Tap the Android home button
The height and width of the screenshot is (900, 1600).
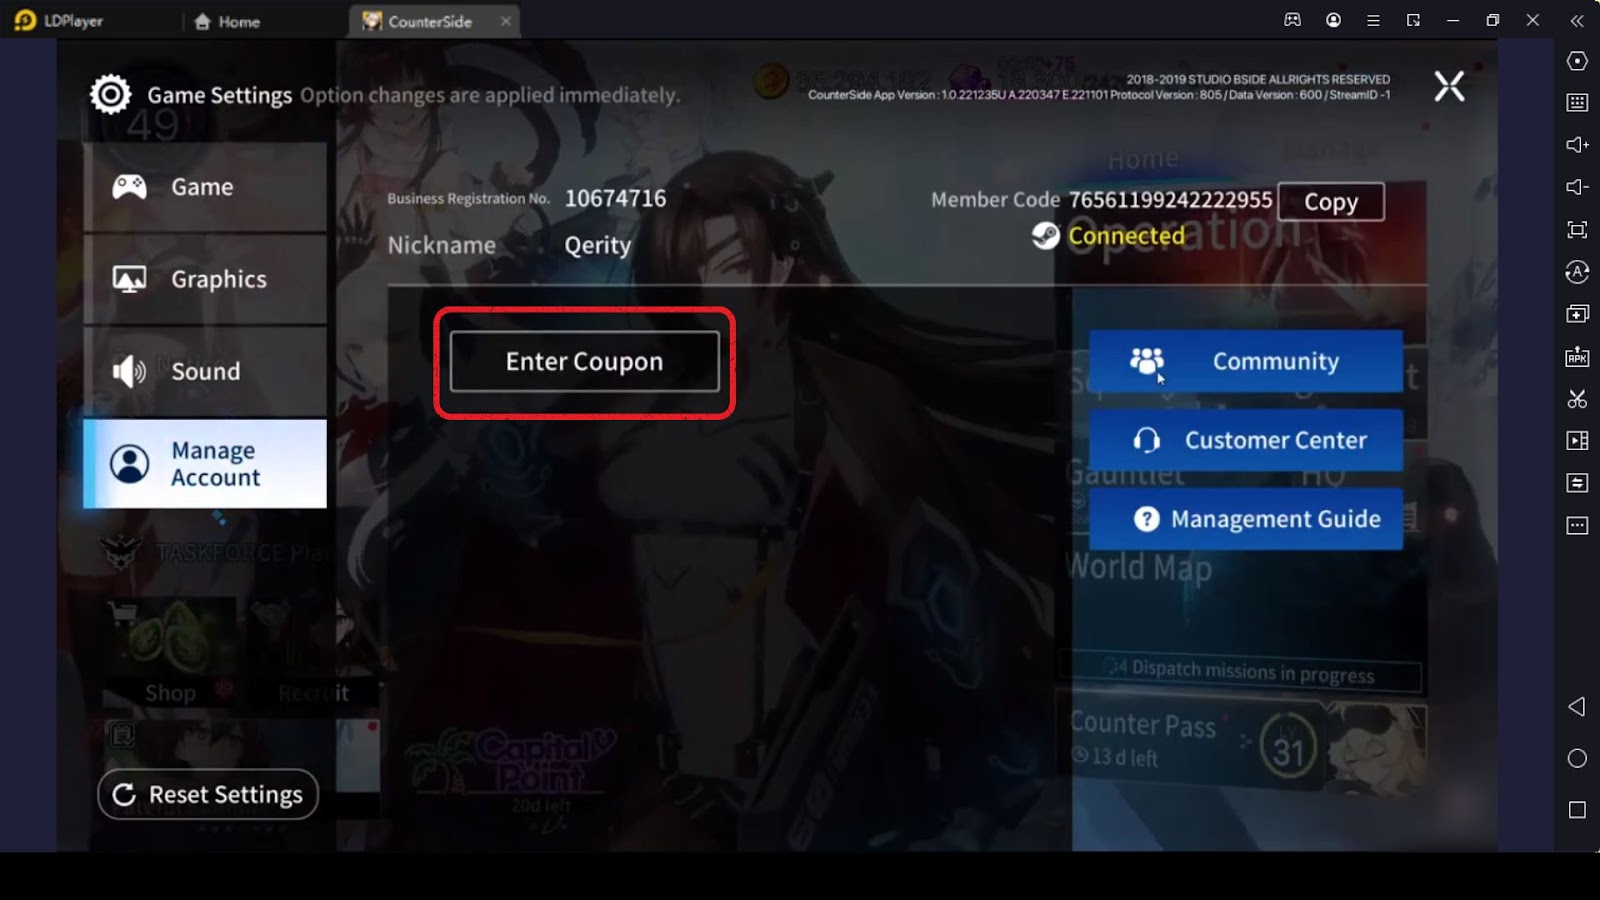[1577, 758]
